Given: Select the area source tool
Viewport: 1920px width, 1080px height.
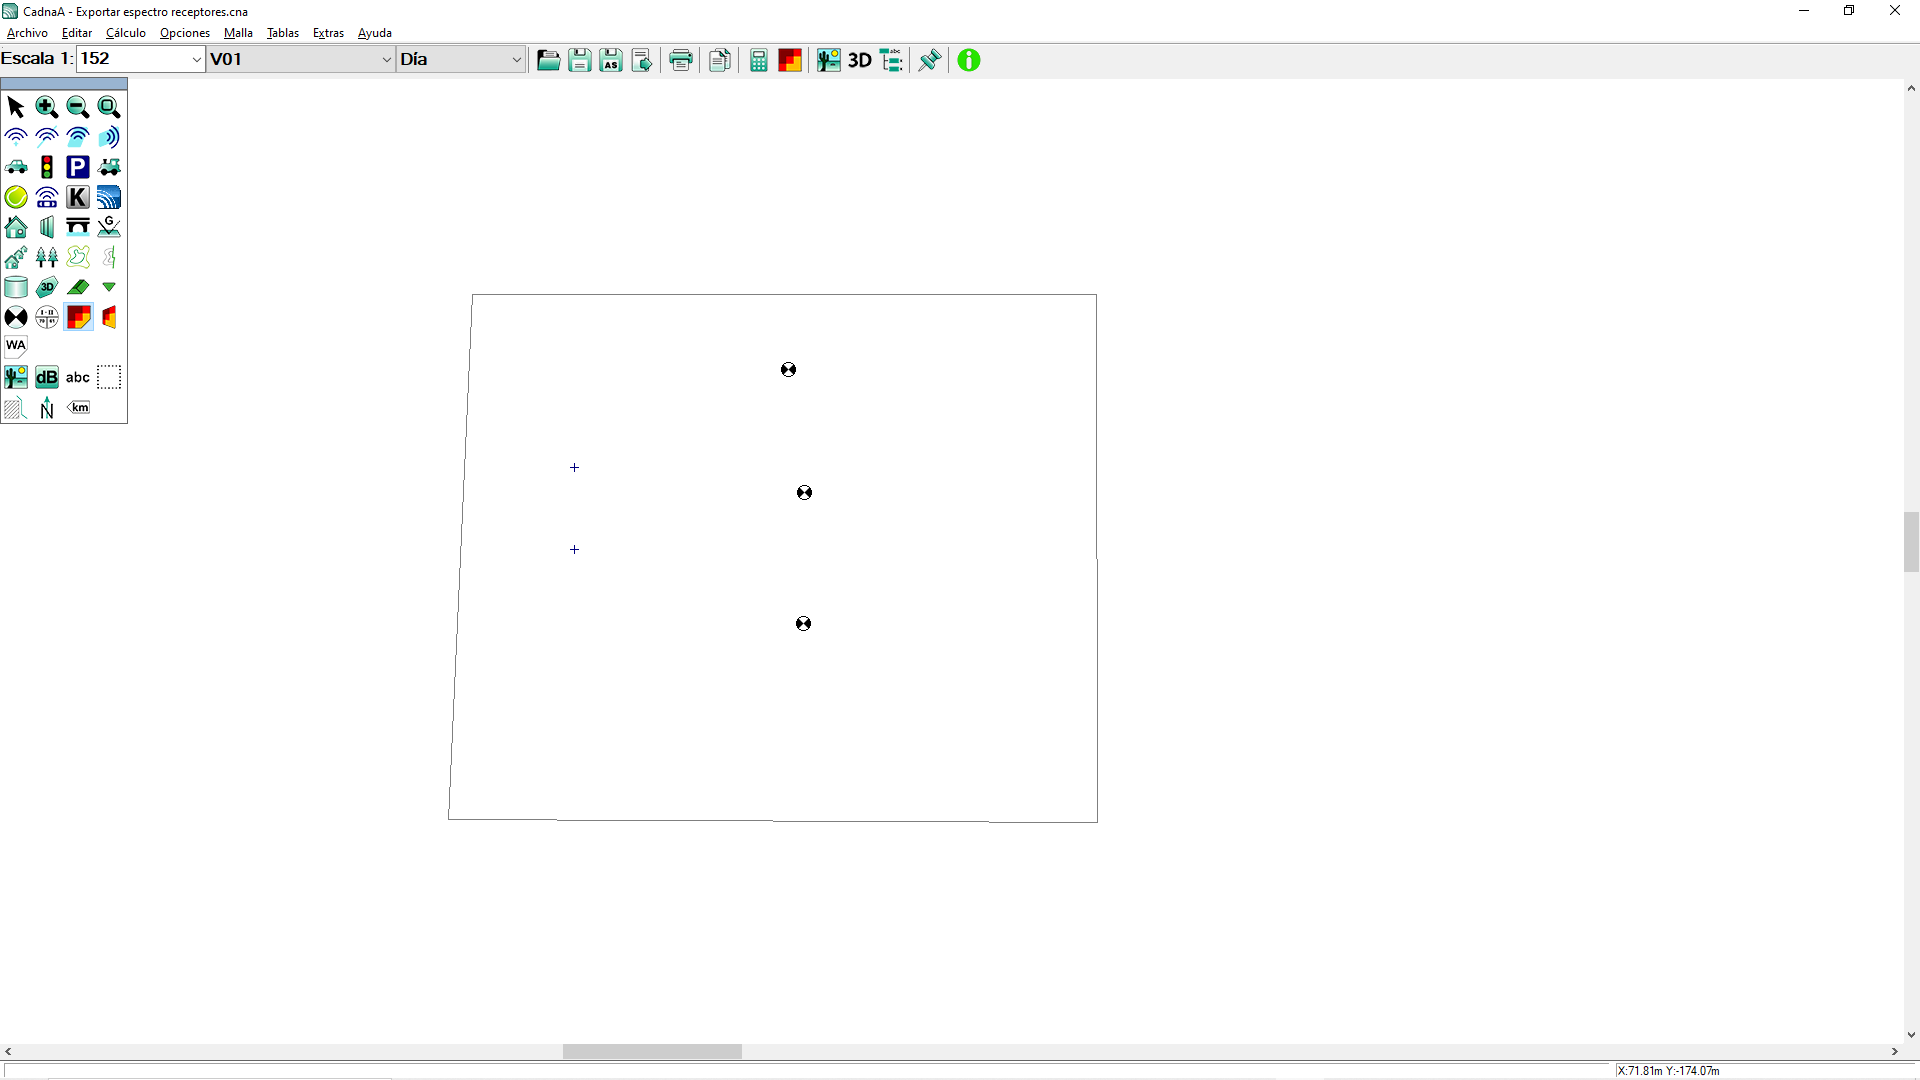Looking at the screenshot, I should point(78,137).
